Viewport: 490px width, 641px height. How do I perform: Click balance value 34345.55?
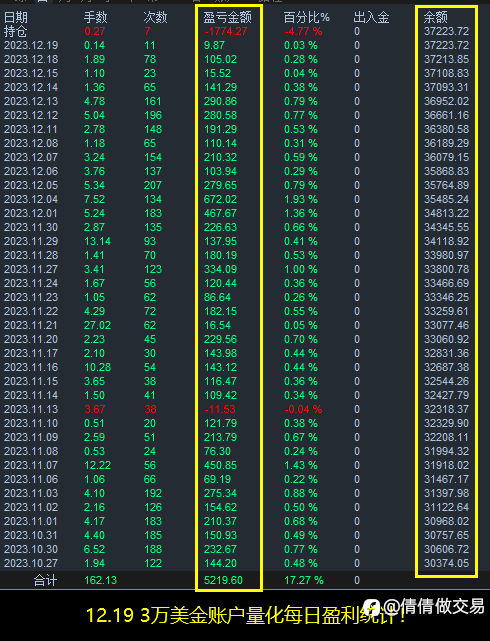tap(446, 227)
